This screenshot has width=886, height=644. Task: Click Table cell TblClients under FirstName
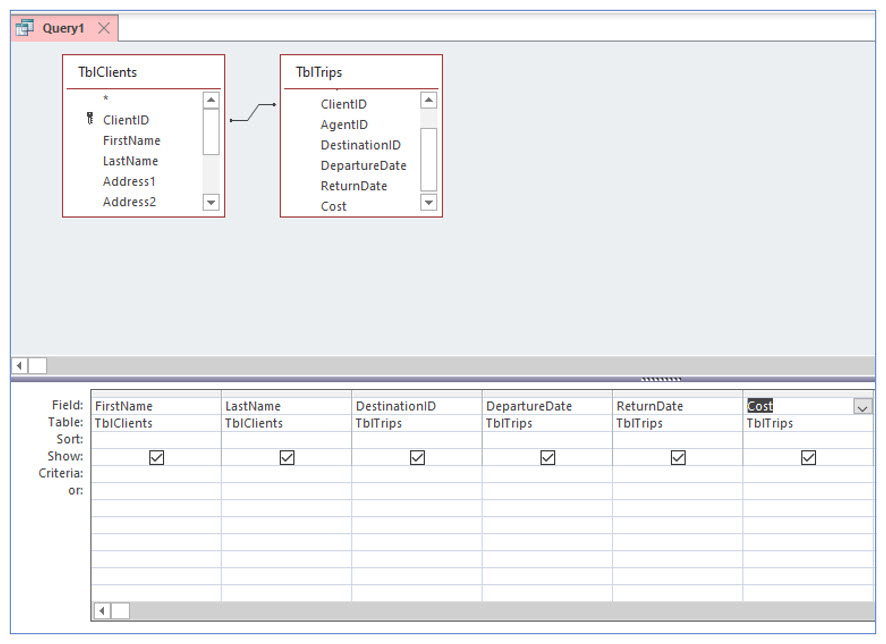point(156,423)
